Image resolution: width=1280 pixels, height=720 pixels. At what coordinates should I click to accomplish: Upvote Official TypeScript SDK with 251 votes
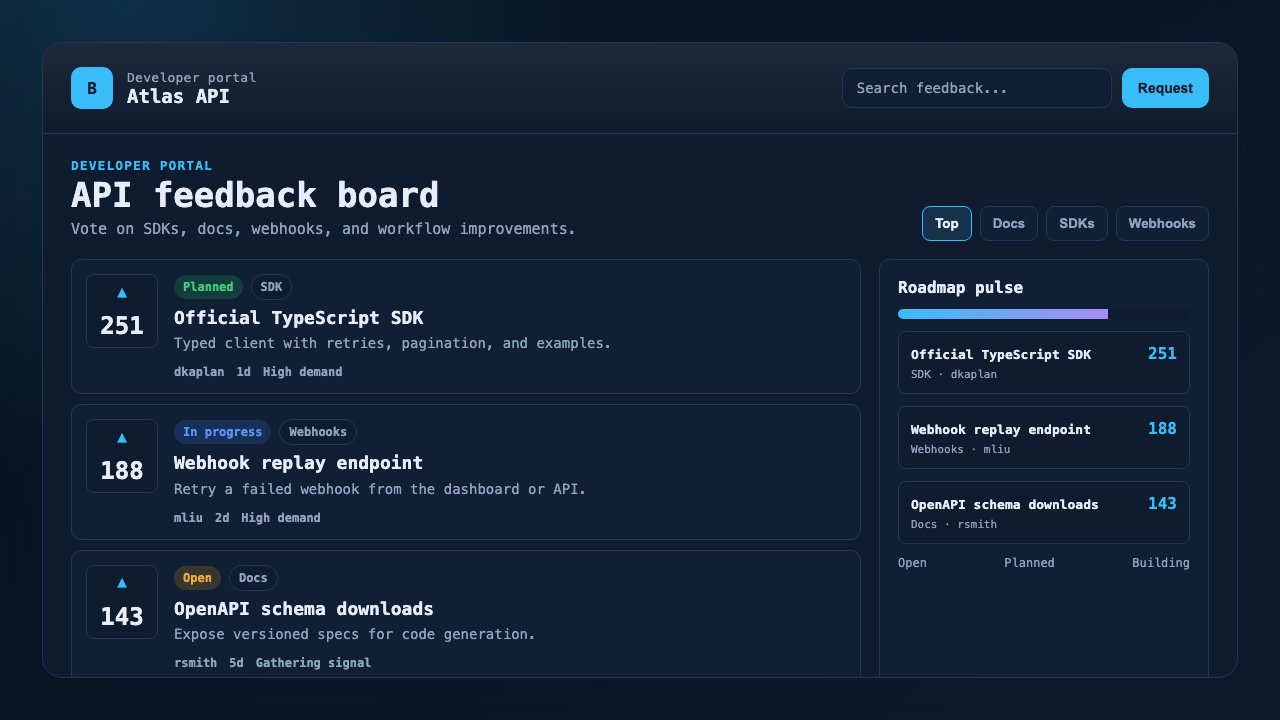pos(122,311)
